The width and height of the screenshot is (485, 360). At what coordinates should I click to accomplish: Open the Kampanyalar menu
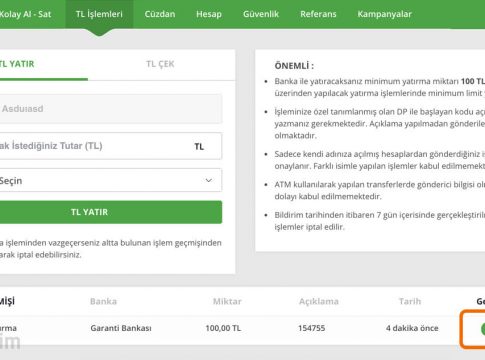(x=384, y=14)
